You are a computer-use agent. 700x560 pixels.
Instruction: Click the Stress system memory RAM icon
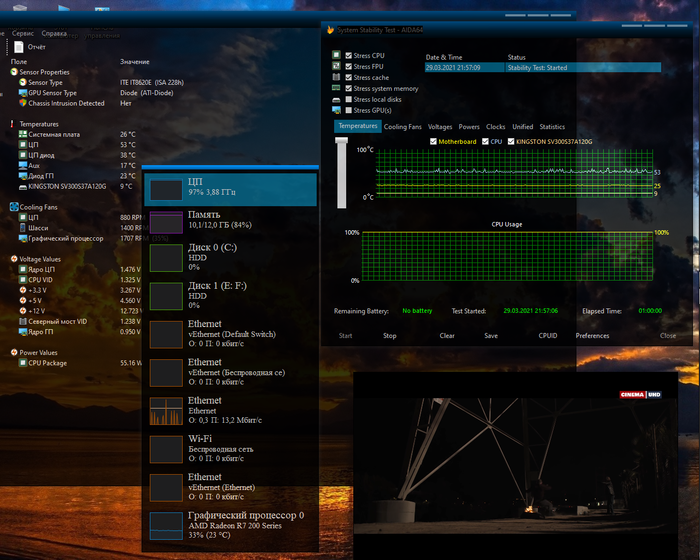(336, 88)
